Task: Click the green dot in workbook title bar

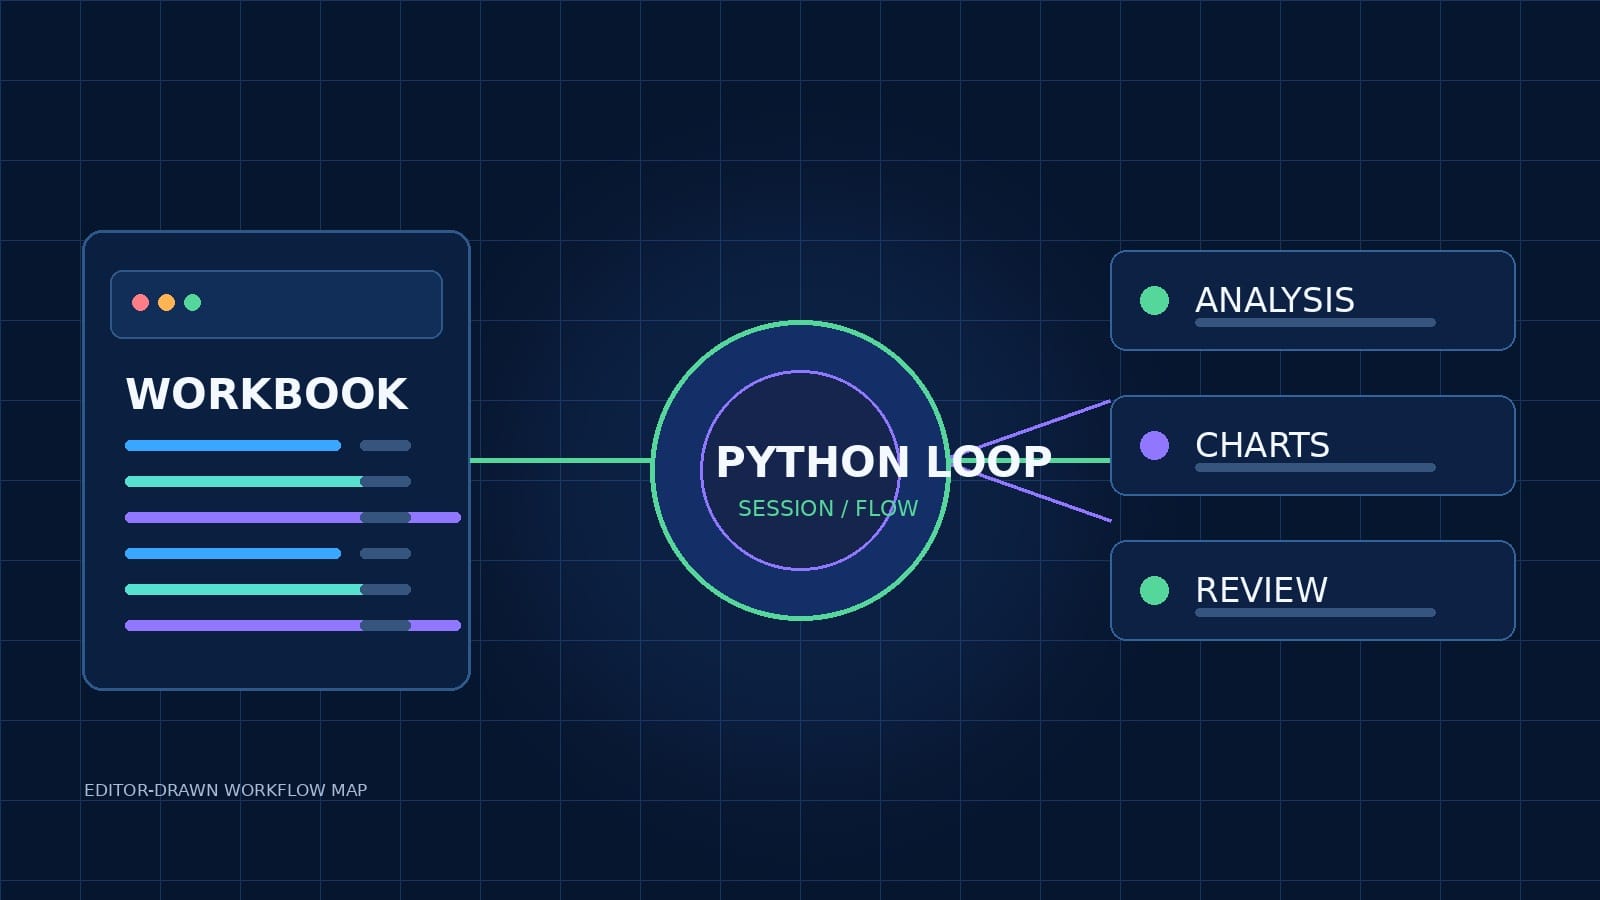Action: [192, 302]
